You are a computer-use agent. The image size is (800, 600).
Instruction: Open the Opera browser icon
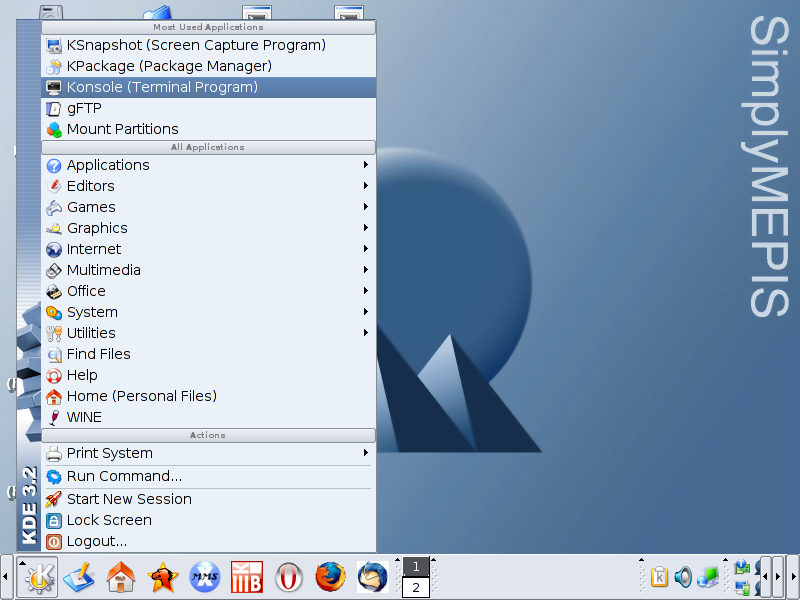(289, 577)
